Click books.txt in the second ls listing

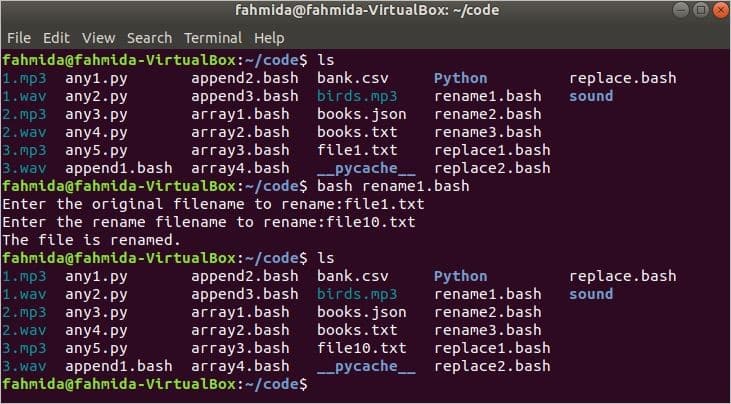pos(357,330)
